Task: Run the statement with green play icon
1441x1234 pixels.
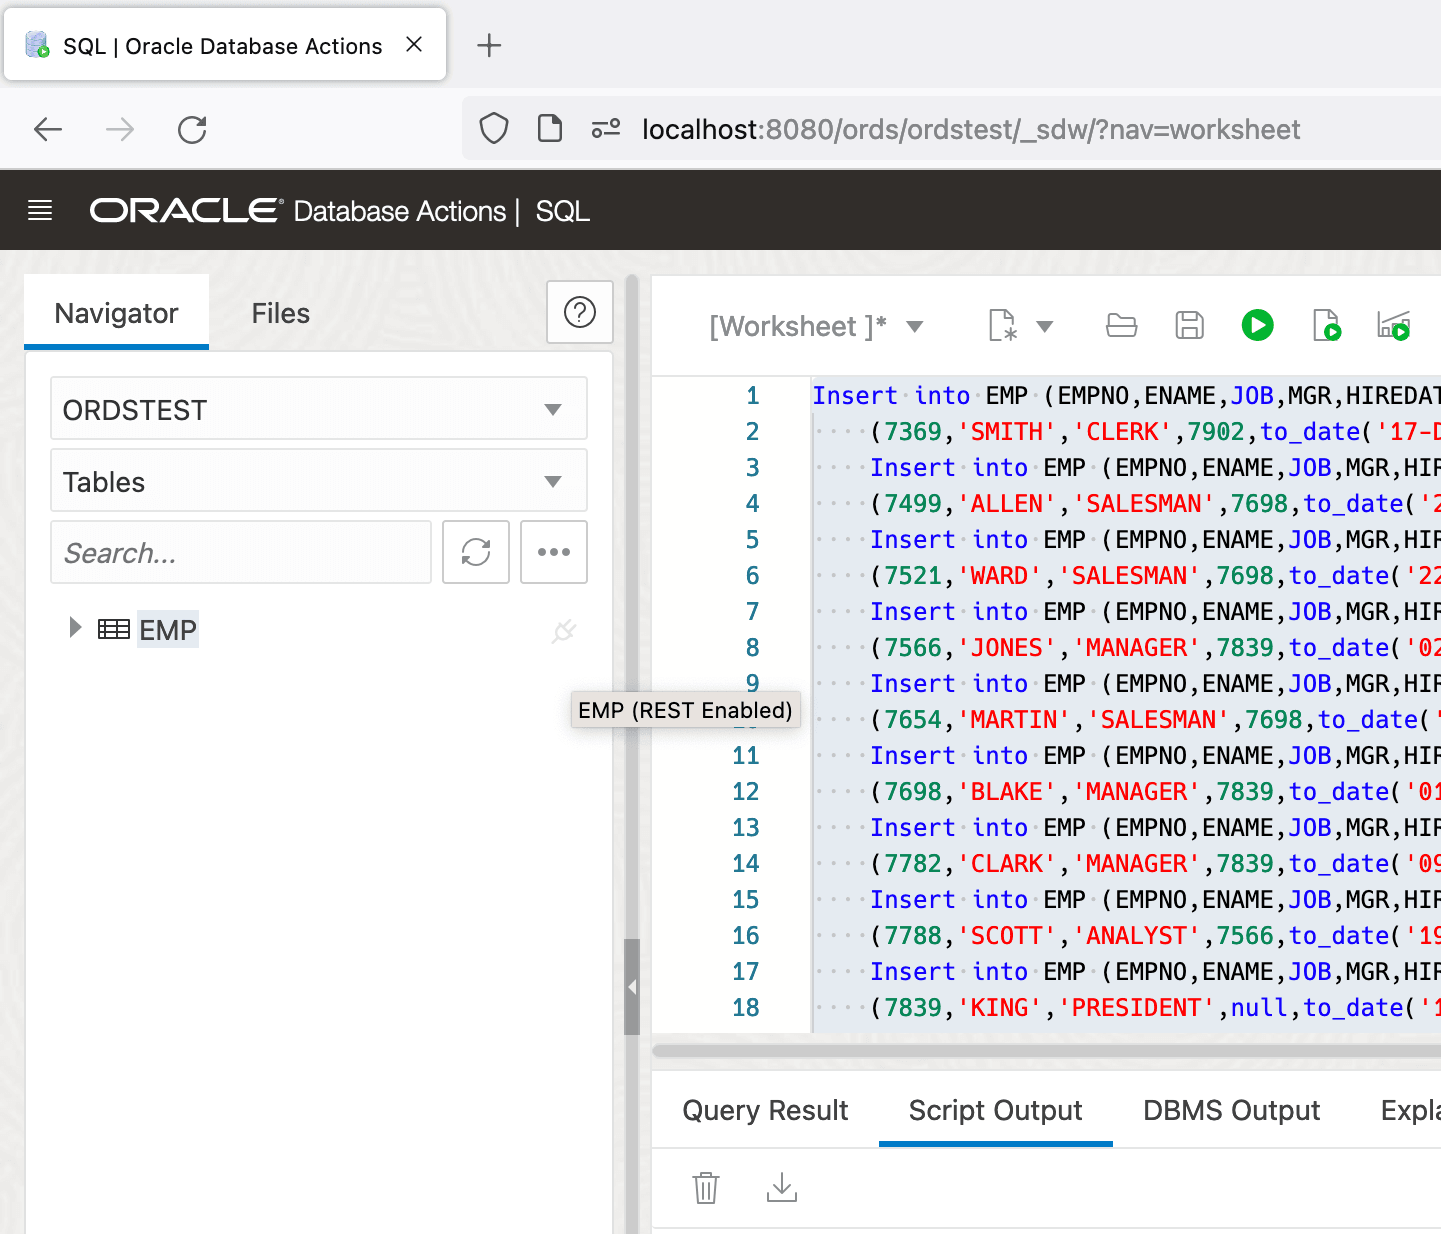Action: (x=1257, y=325)
